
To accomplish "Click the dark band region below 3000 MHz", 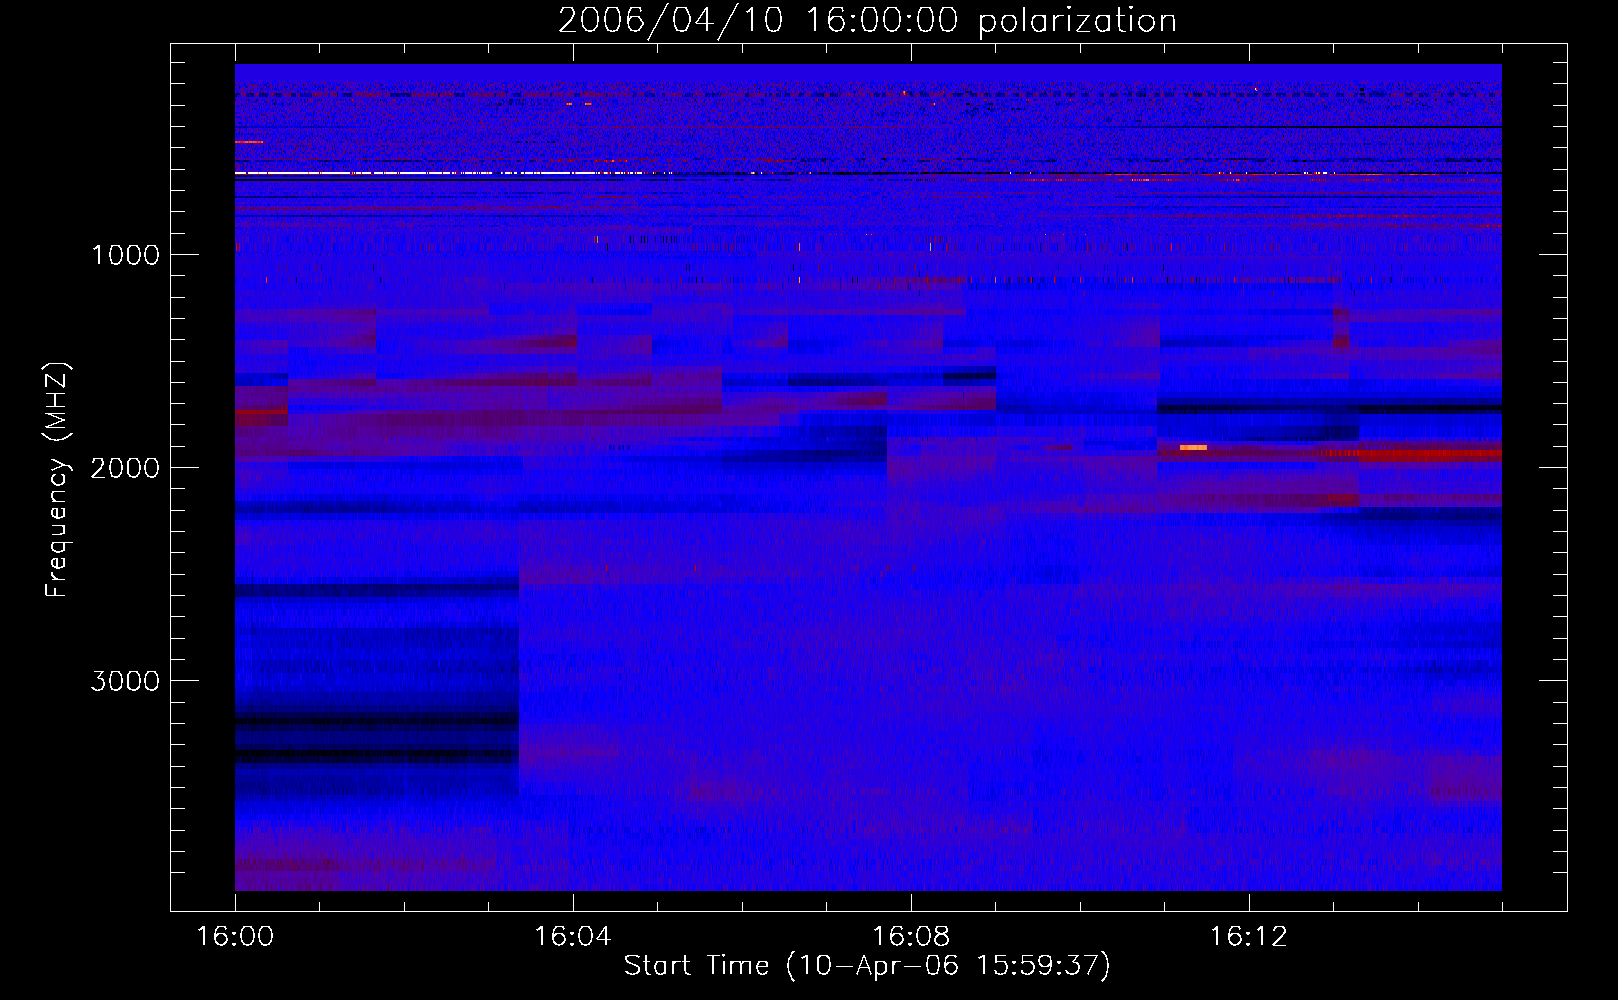I will pyautogui.click(x=376, y=737).
